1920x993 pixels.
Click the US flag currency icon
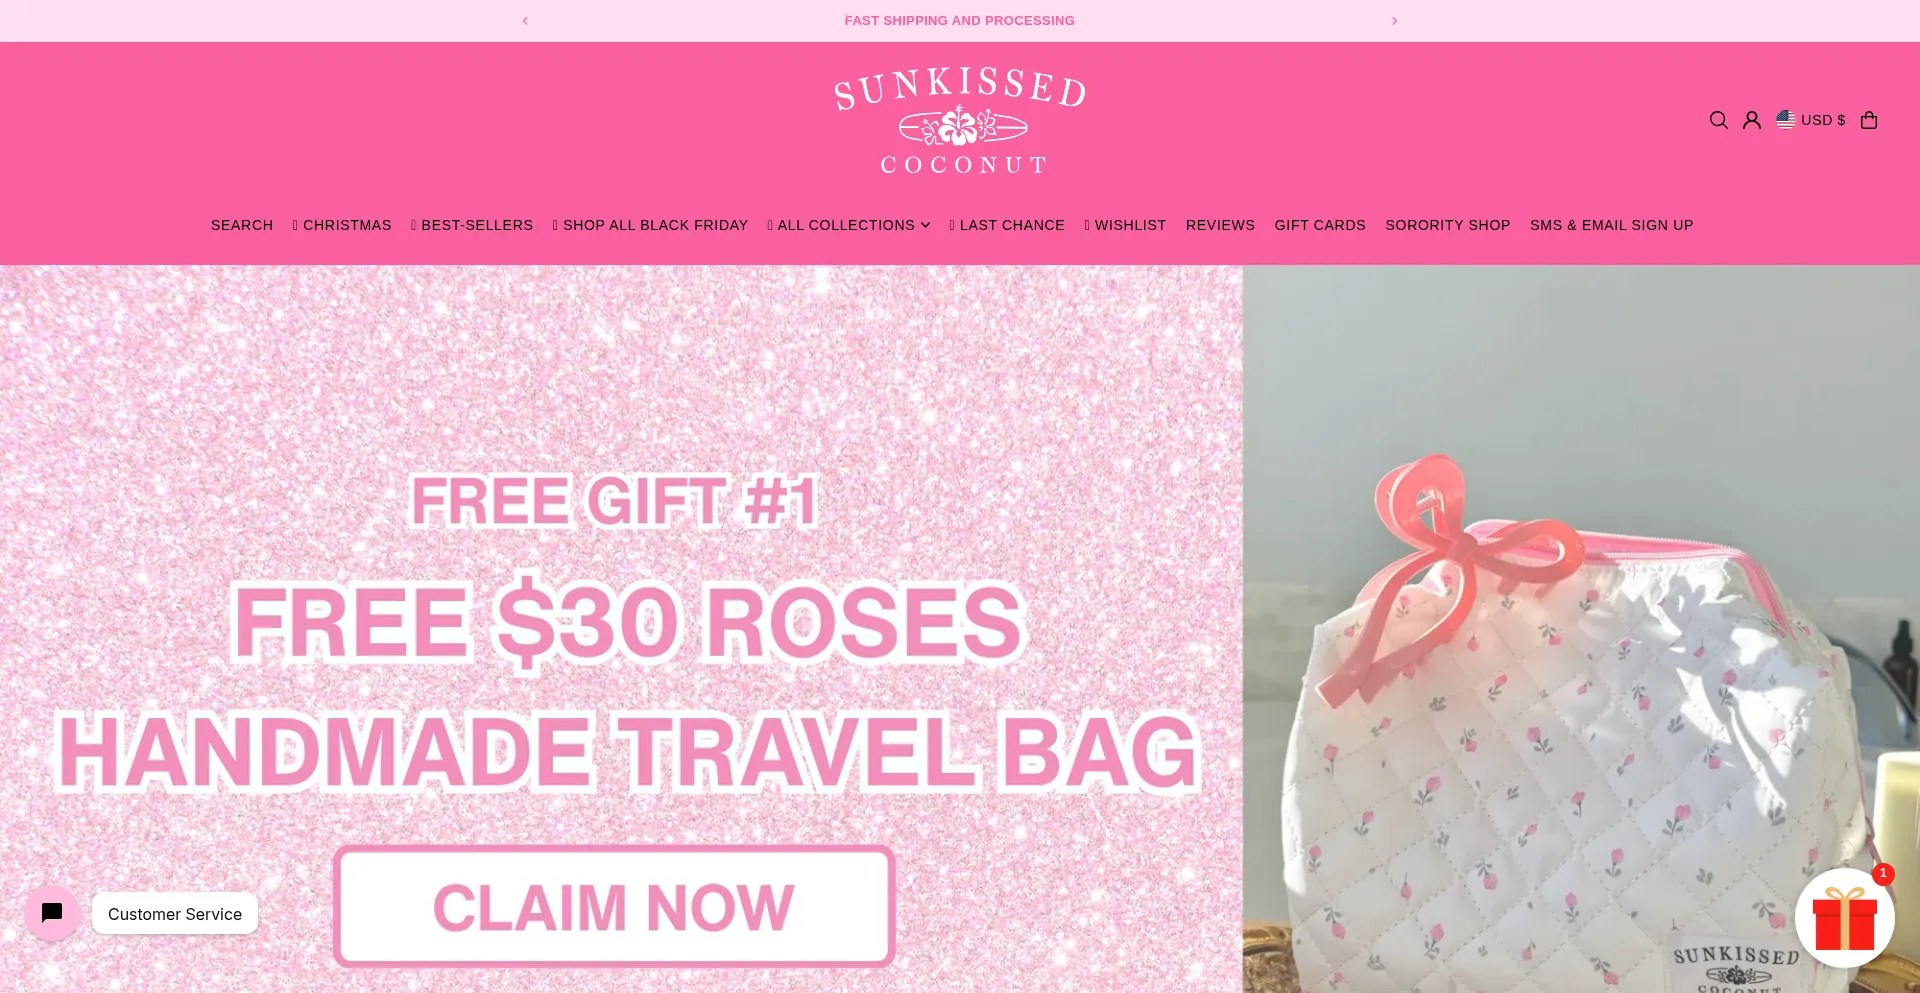click(1785, 120)
